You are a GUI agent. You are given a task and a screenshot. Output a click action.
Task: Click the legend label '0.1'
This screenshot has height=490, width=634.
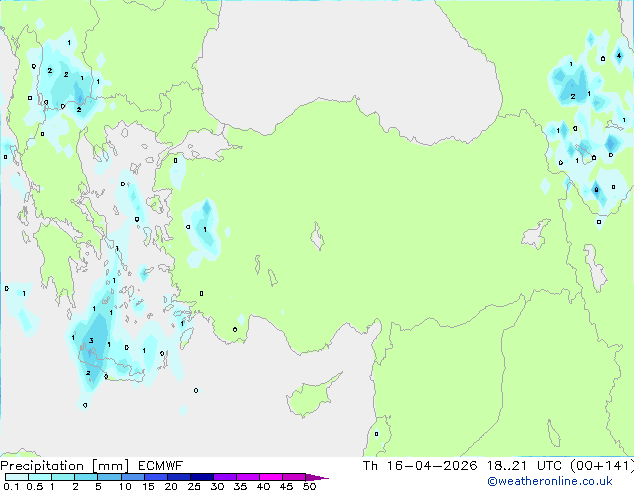(x=11, y=486)
